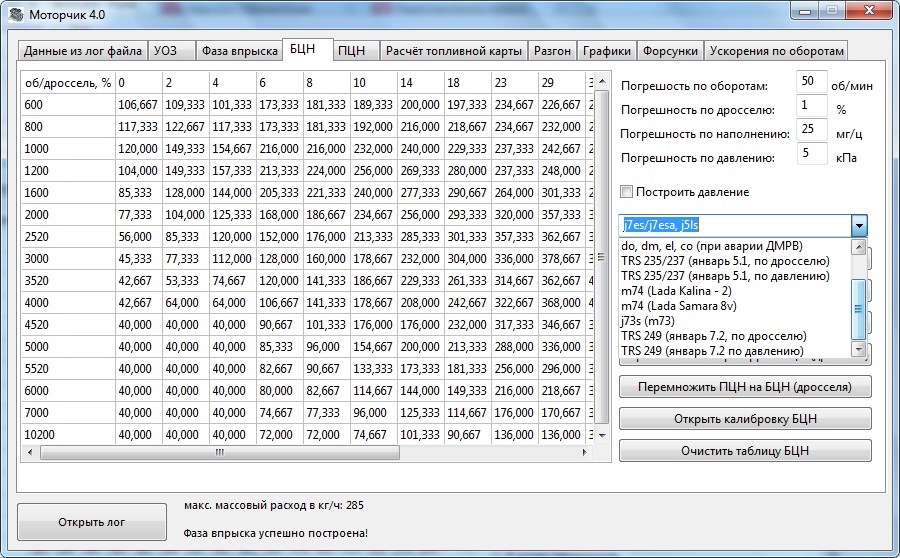Open the УОЗ tab
Image resolution: width=900 pixels, height=558 pixels.
pos(170,51)
